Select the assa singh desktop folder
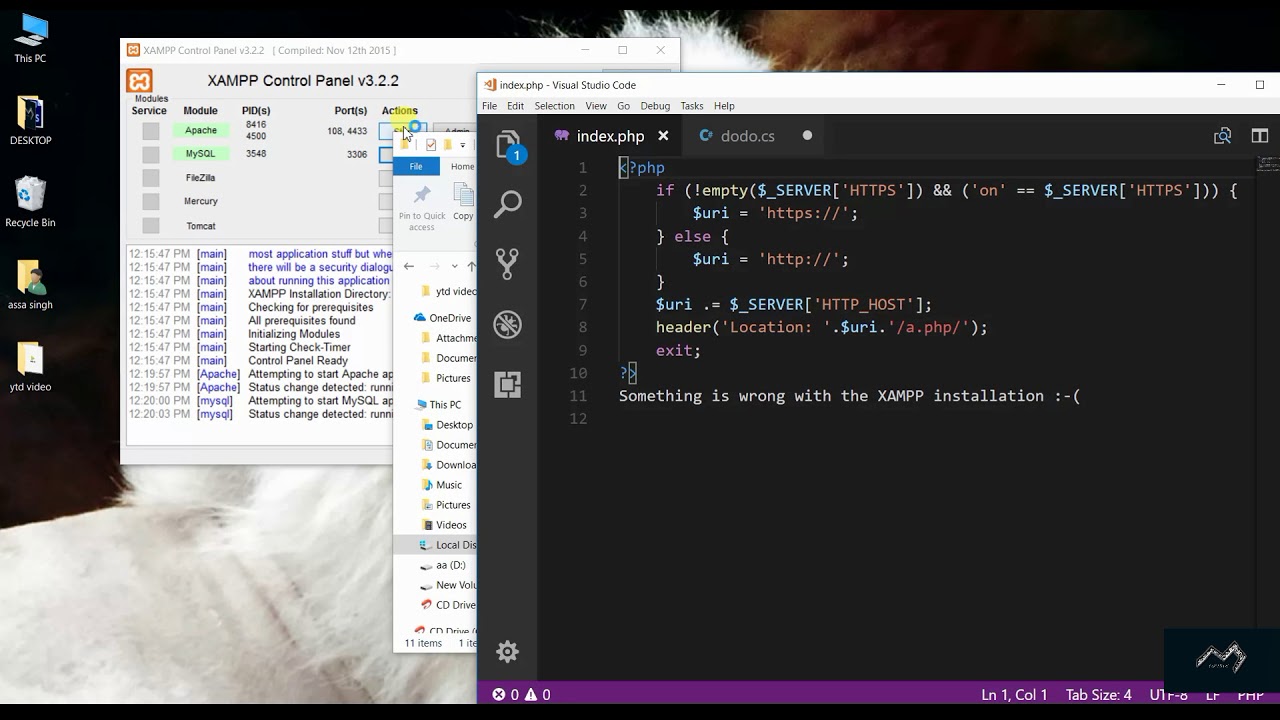Image resolution: width=1280 pixels, height=720 pixels. point(30,286)
